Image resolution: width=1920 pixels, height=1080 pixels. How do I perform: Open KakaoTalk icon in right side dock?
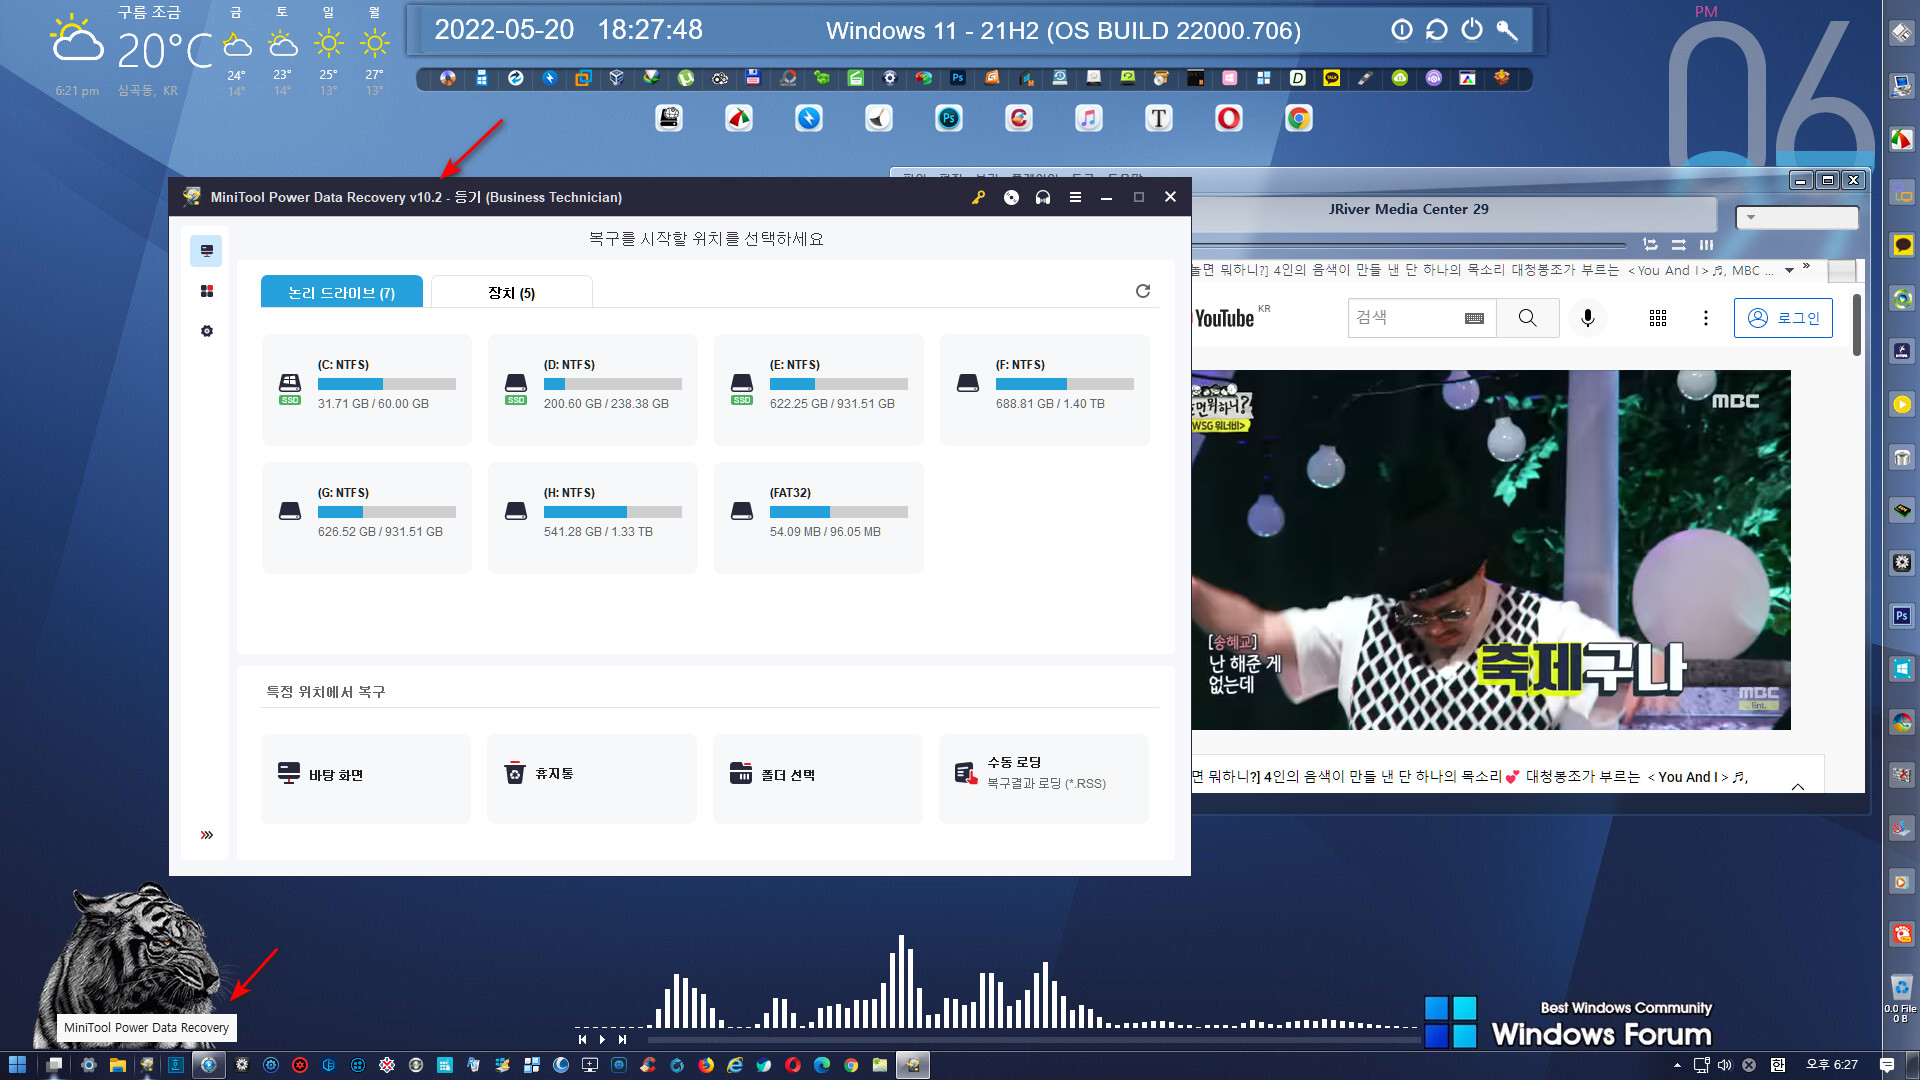pyautogui.click(x=1902, y=245)
